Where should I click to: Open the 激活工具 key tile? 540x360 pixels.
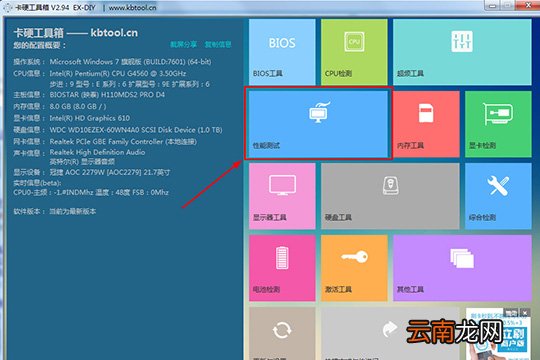coord(354,268)
